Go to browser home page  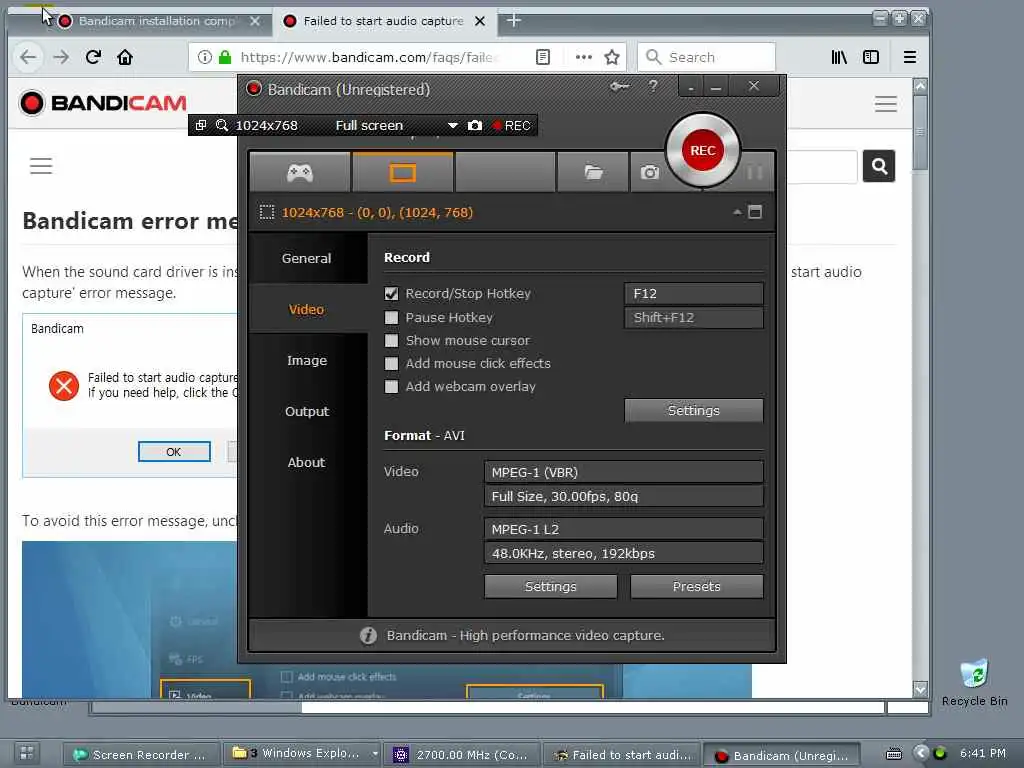(x=125, y=57)
